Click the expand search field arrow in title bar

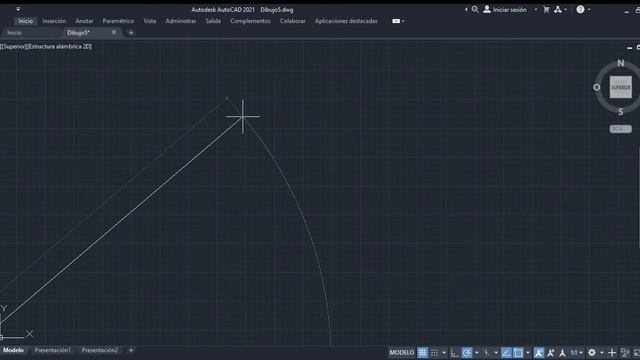(x=466, y=9)
